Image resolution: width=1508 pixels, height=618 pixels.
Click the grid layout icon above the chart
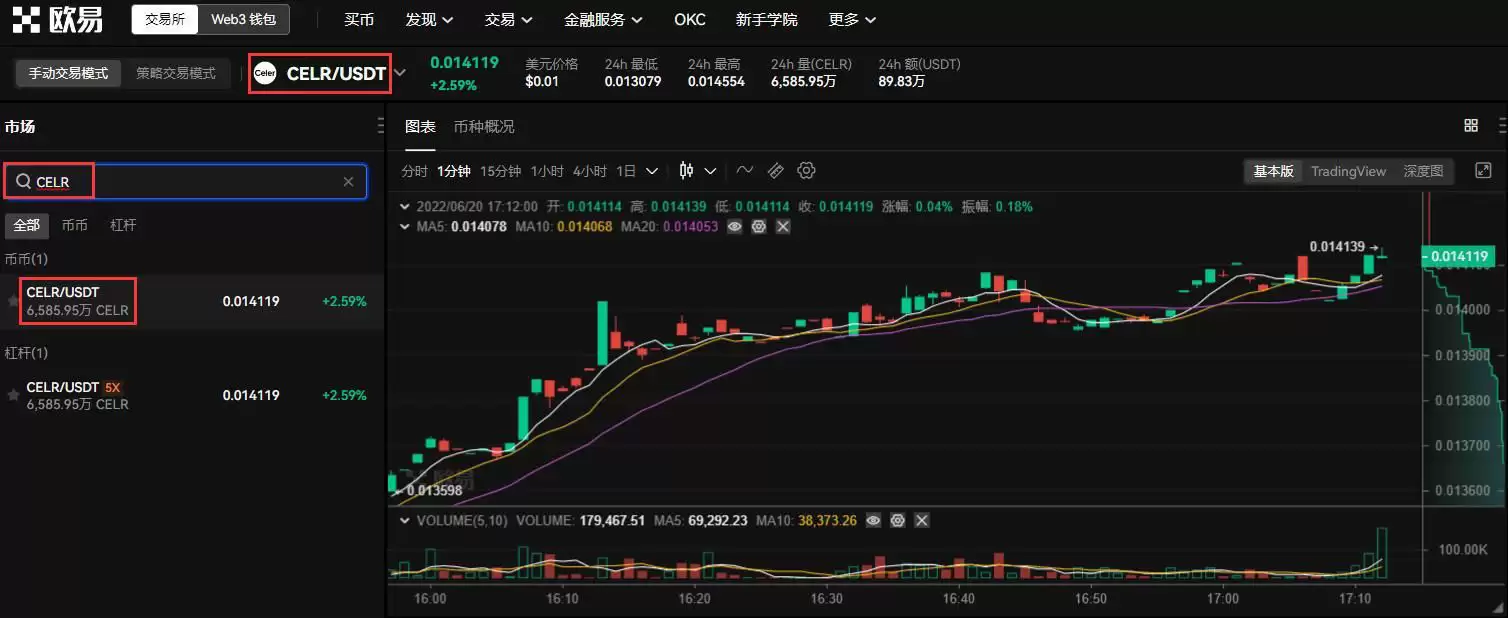tap(1470, 125)
